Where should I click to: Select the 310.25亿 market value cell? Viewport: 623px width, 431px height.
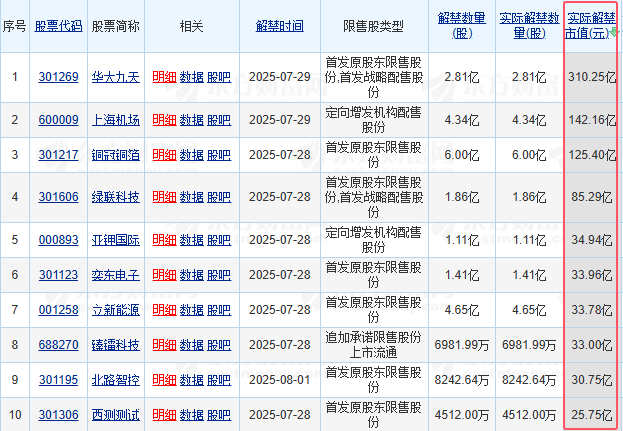coord(592,77)
